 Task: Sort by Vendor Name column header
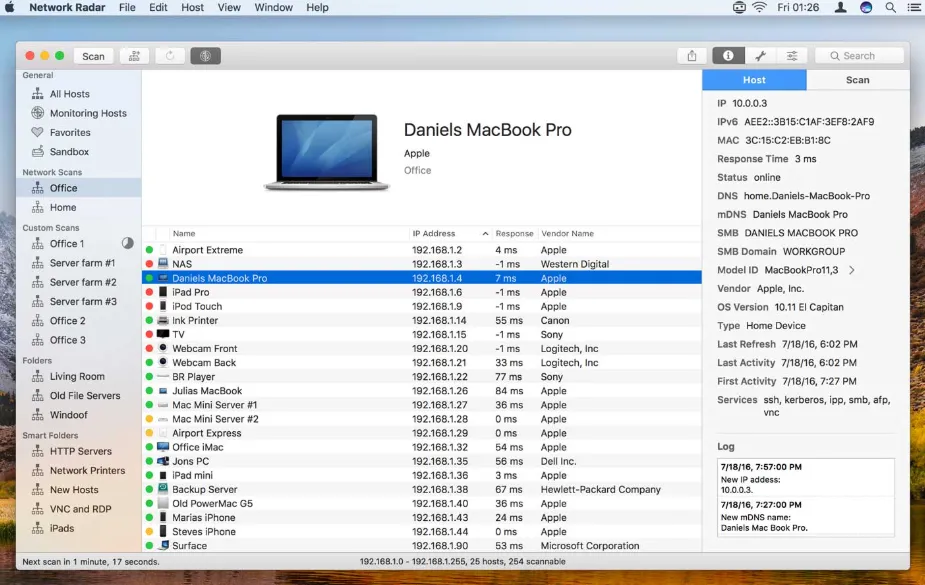point(619,234)
